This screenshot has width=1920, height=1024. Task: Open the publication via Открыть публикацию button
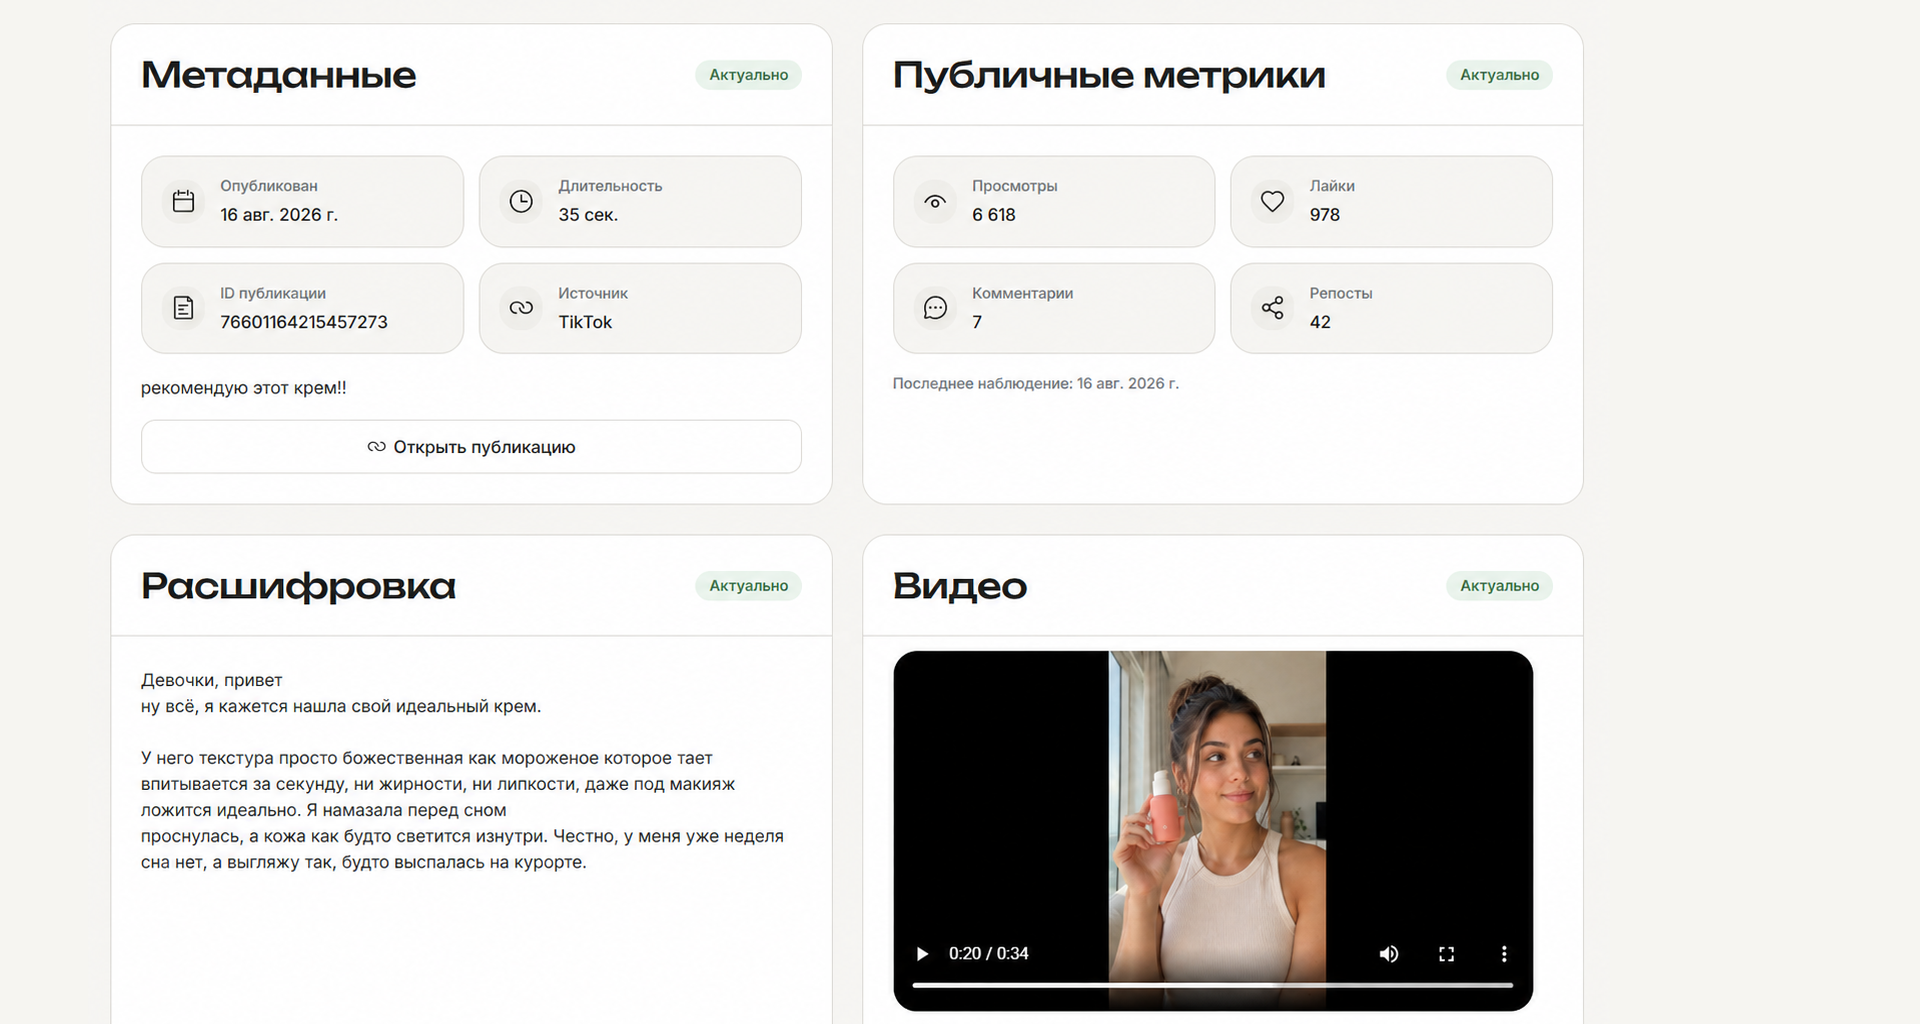[x=471, y=447]
